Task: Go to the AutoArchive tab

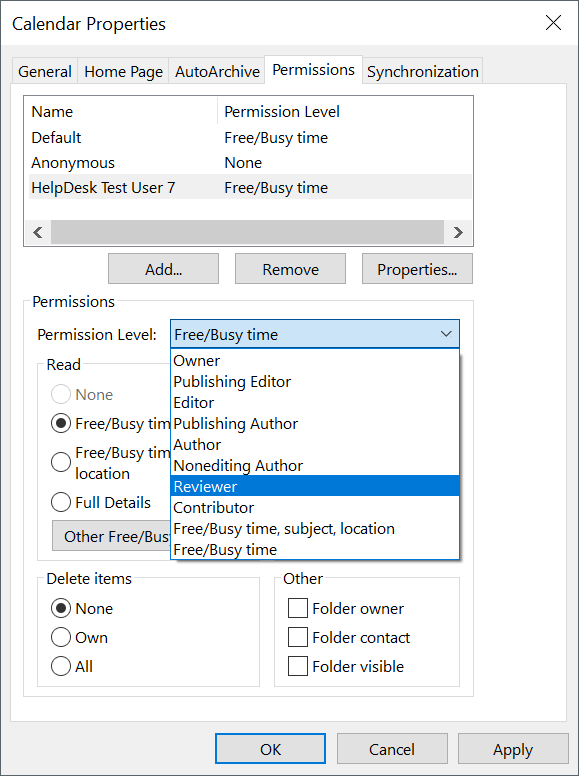Action: [217, 72]
